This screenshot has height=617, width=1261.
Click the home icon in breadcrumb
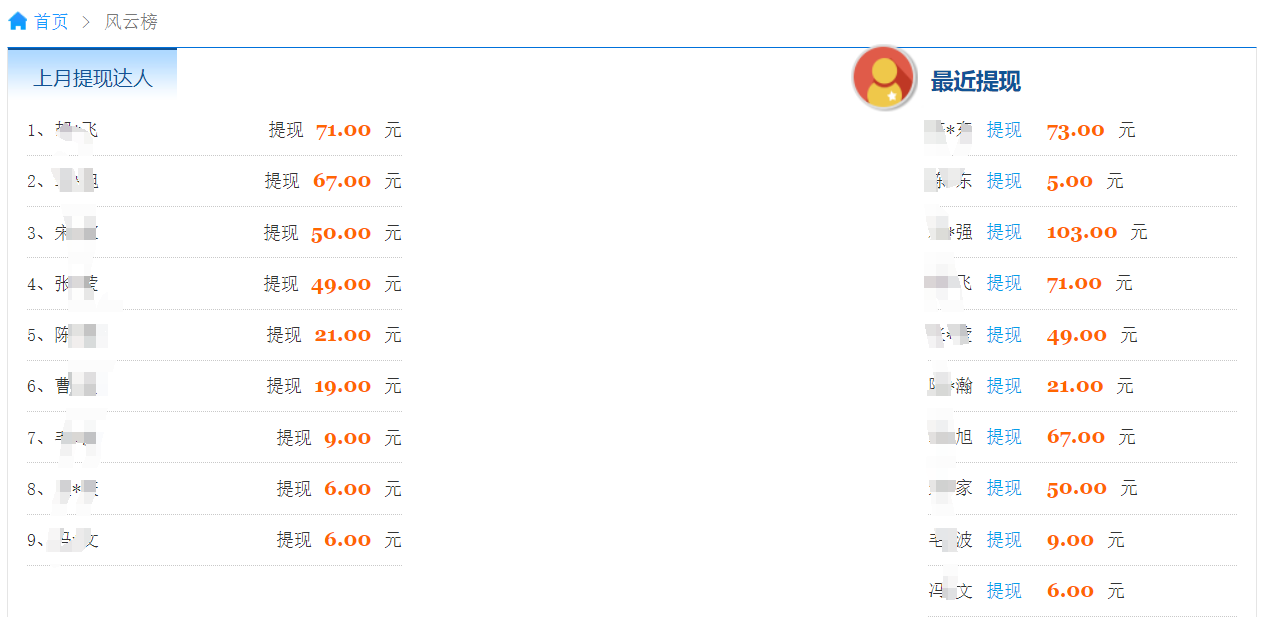[18, 21]
